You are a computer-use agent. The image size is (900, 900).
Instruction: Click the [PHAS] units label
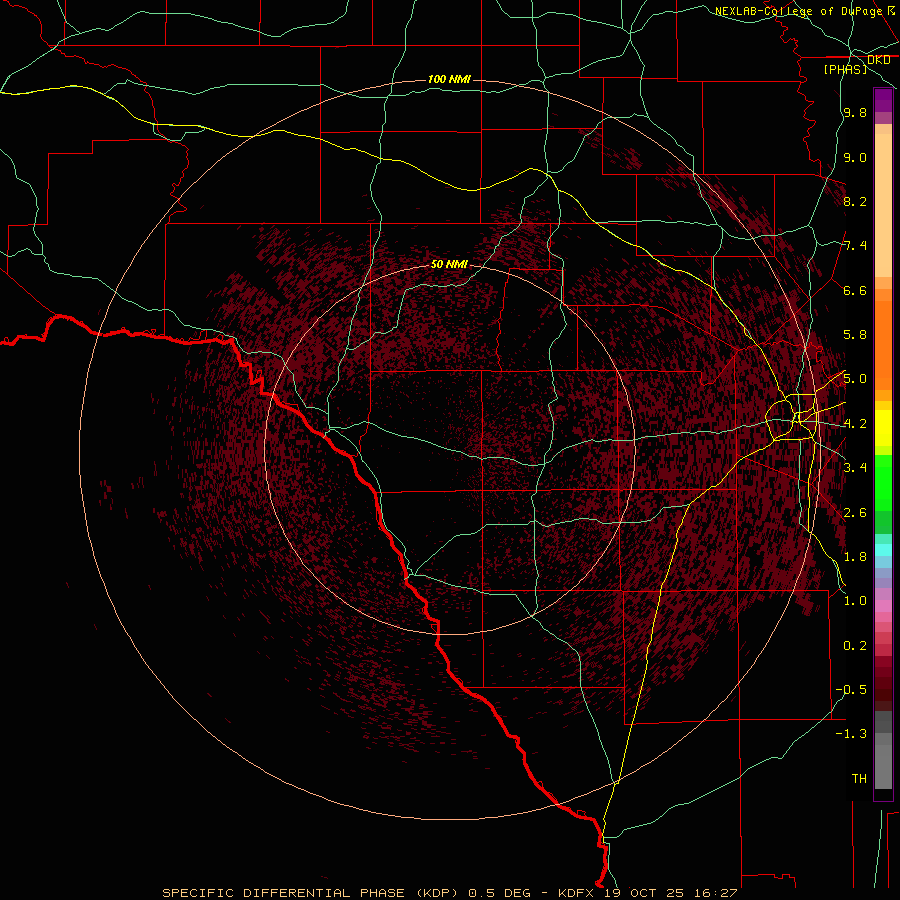845,69
